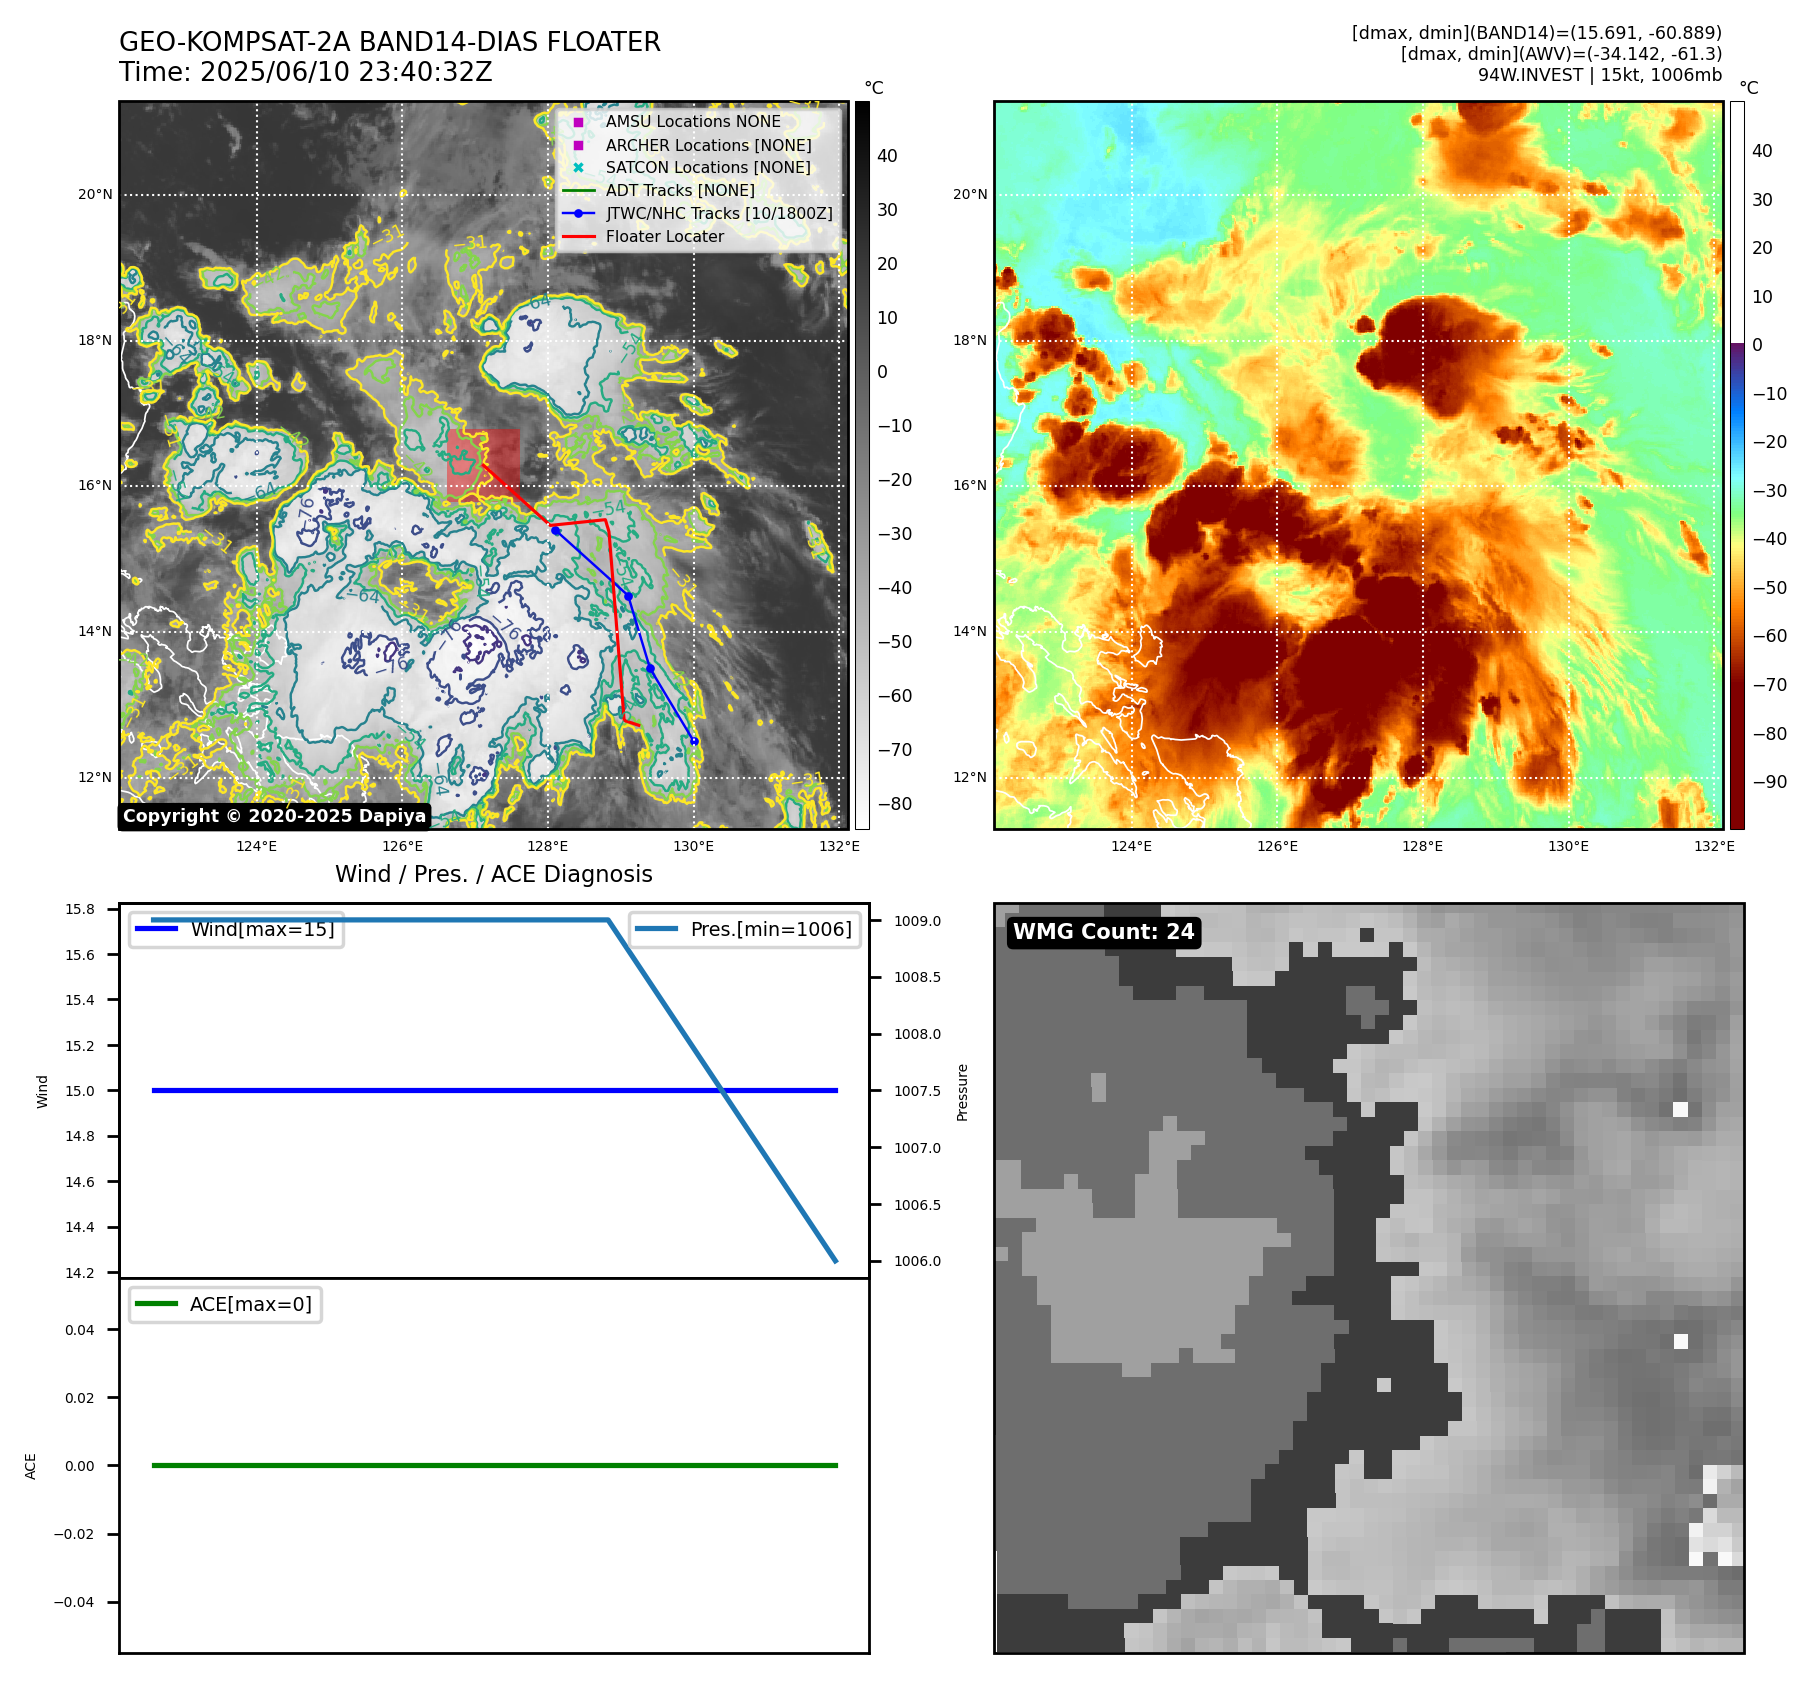Click the GEO-KOMPSAT-2A BAND14-DIAS FLOATER title

click(389, 42)
